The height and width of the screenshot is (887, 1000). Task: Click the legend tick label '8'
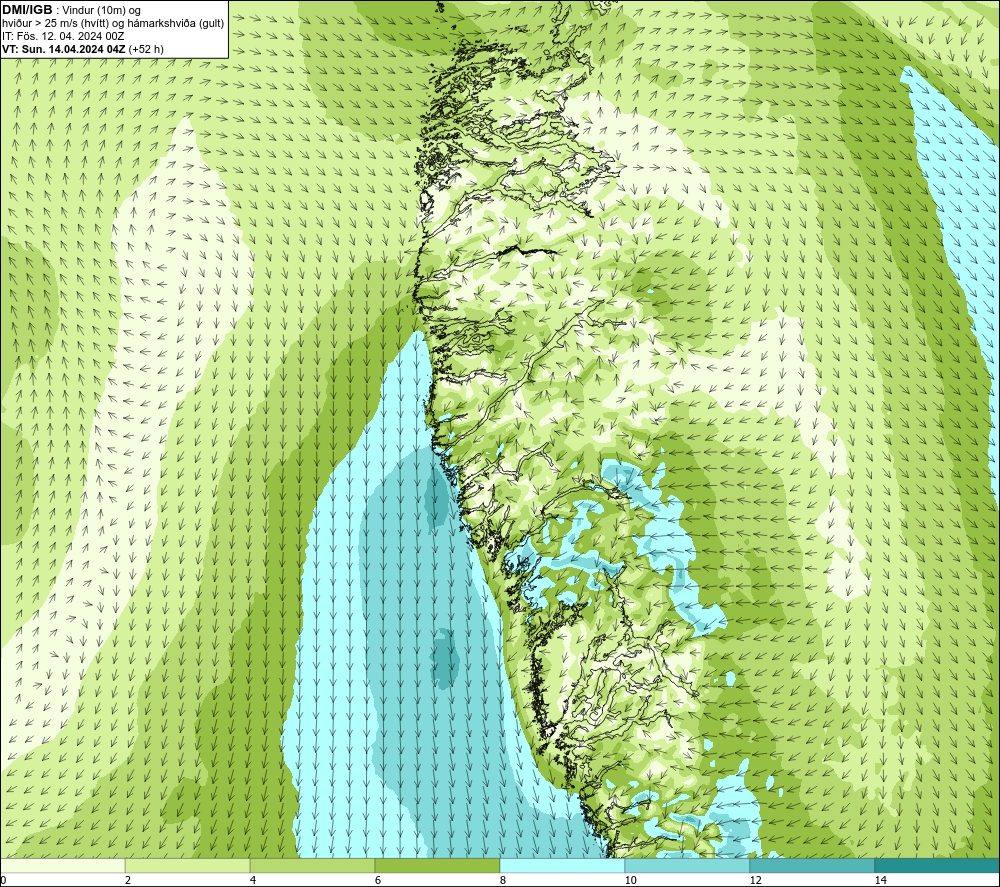503,881
